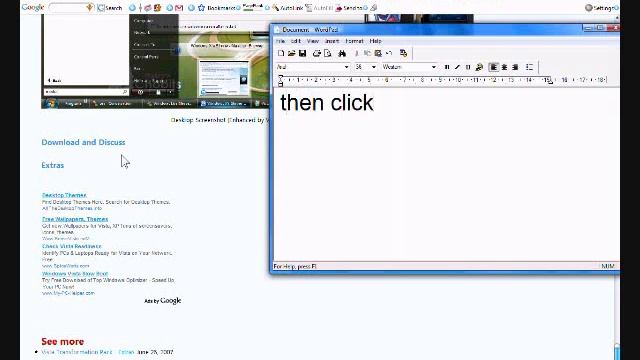The width and height of the screenshot is (640, 360).
Task: Toggle Bullets style in WordPad
Action: coord(529,67)
